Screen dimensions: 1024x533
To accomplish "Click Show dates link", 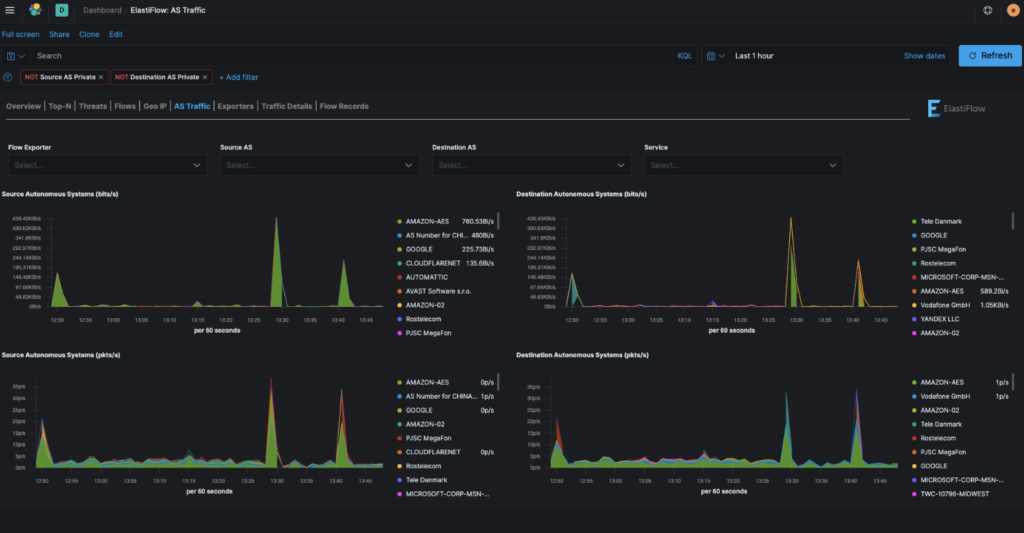I will 924,56.
